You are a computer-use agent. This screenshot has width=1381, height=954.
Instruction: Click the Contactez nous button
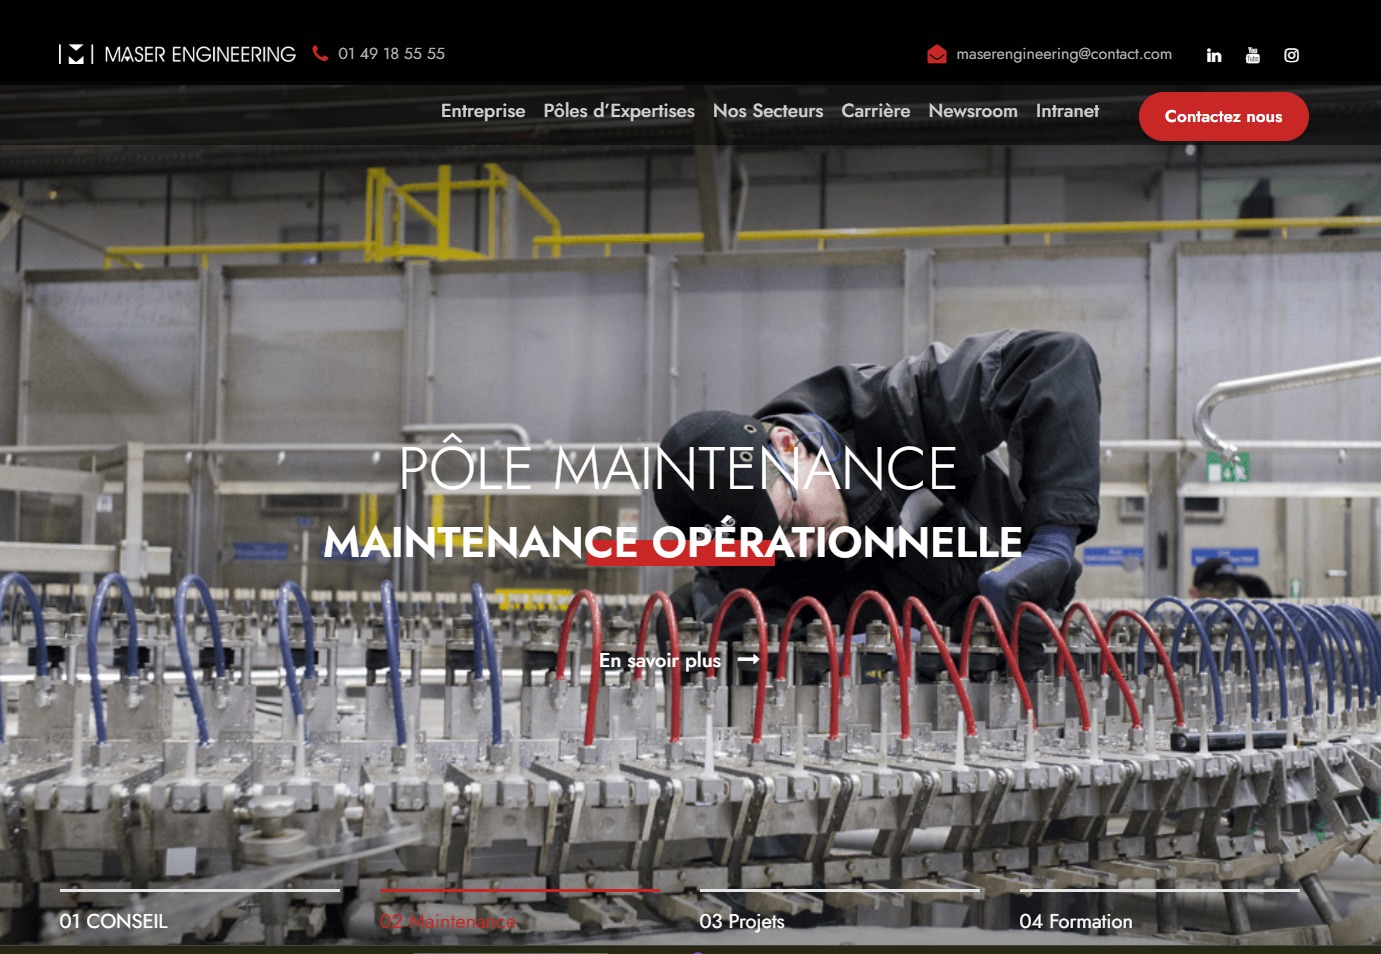point(1224,117)
